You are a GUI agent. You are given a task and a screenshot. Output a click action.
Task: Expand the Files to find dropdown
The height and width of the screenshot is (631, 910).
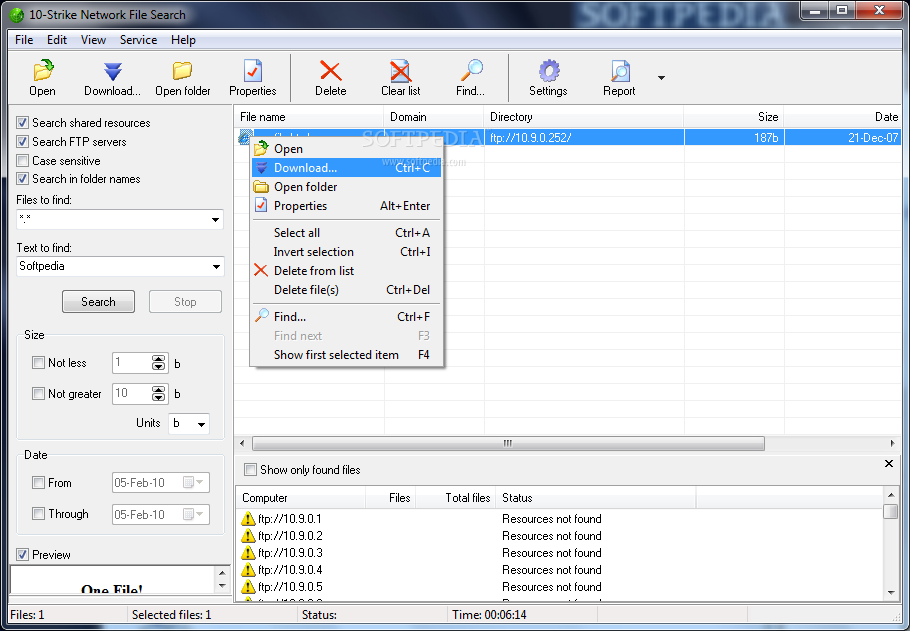point(215,219)
